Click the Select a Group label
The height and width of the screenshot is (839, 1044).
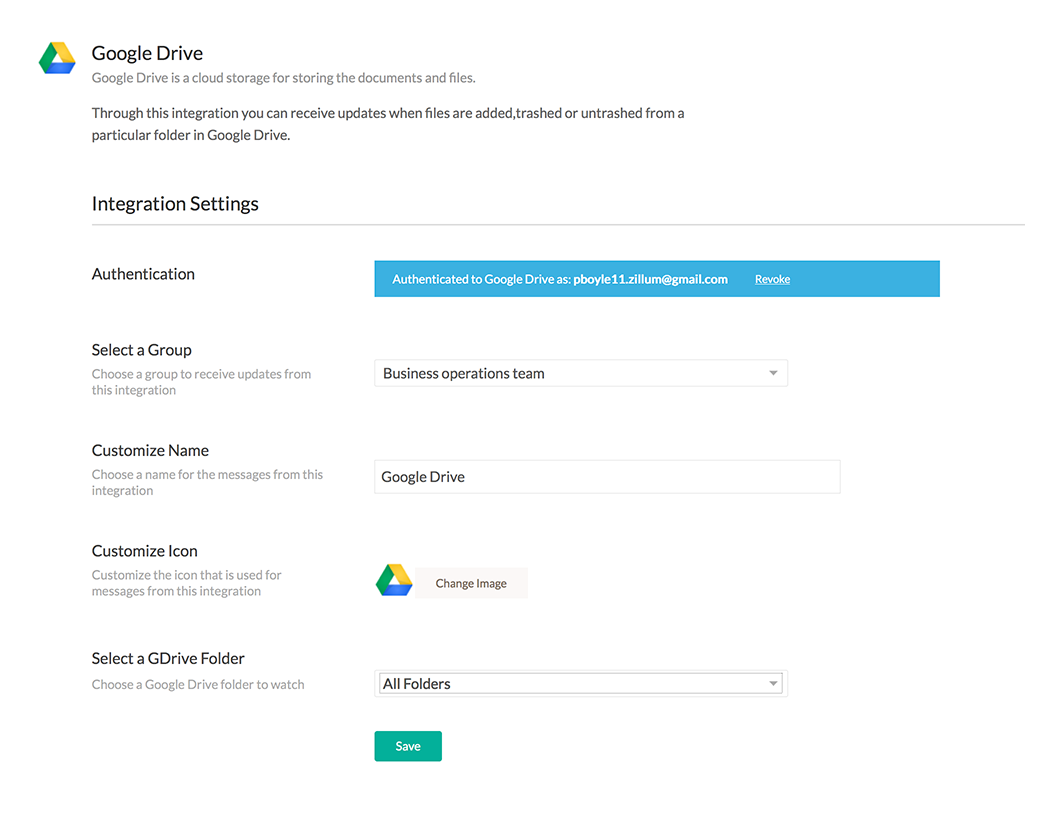(x=142, y=350)
